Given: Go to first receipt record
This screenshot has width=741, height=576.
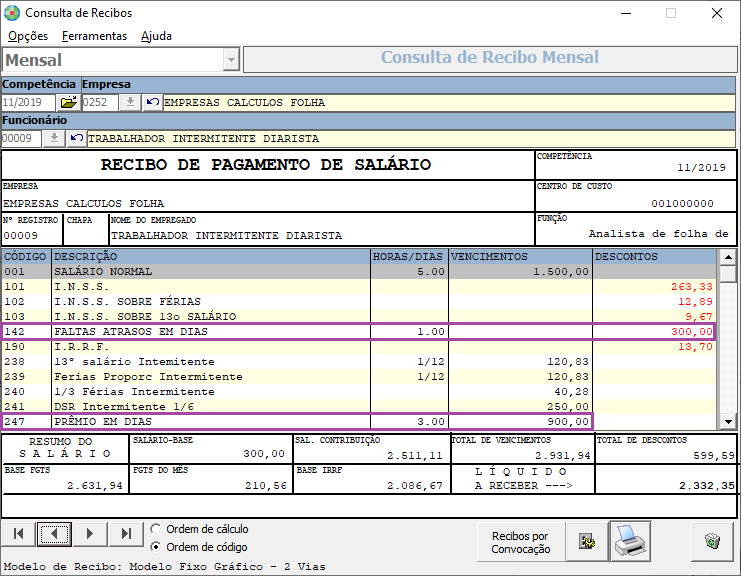Looking at the screenshot, I should coord(19,534).
